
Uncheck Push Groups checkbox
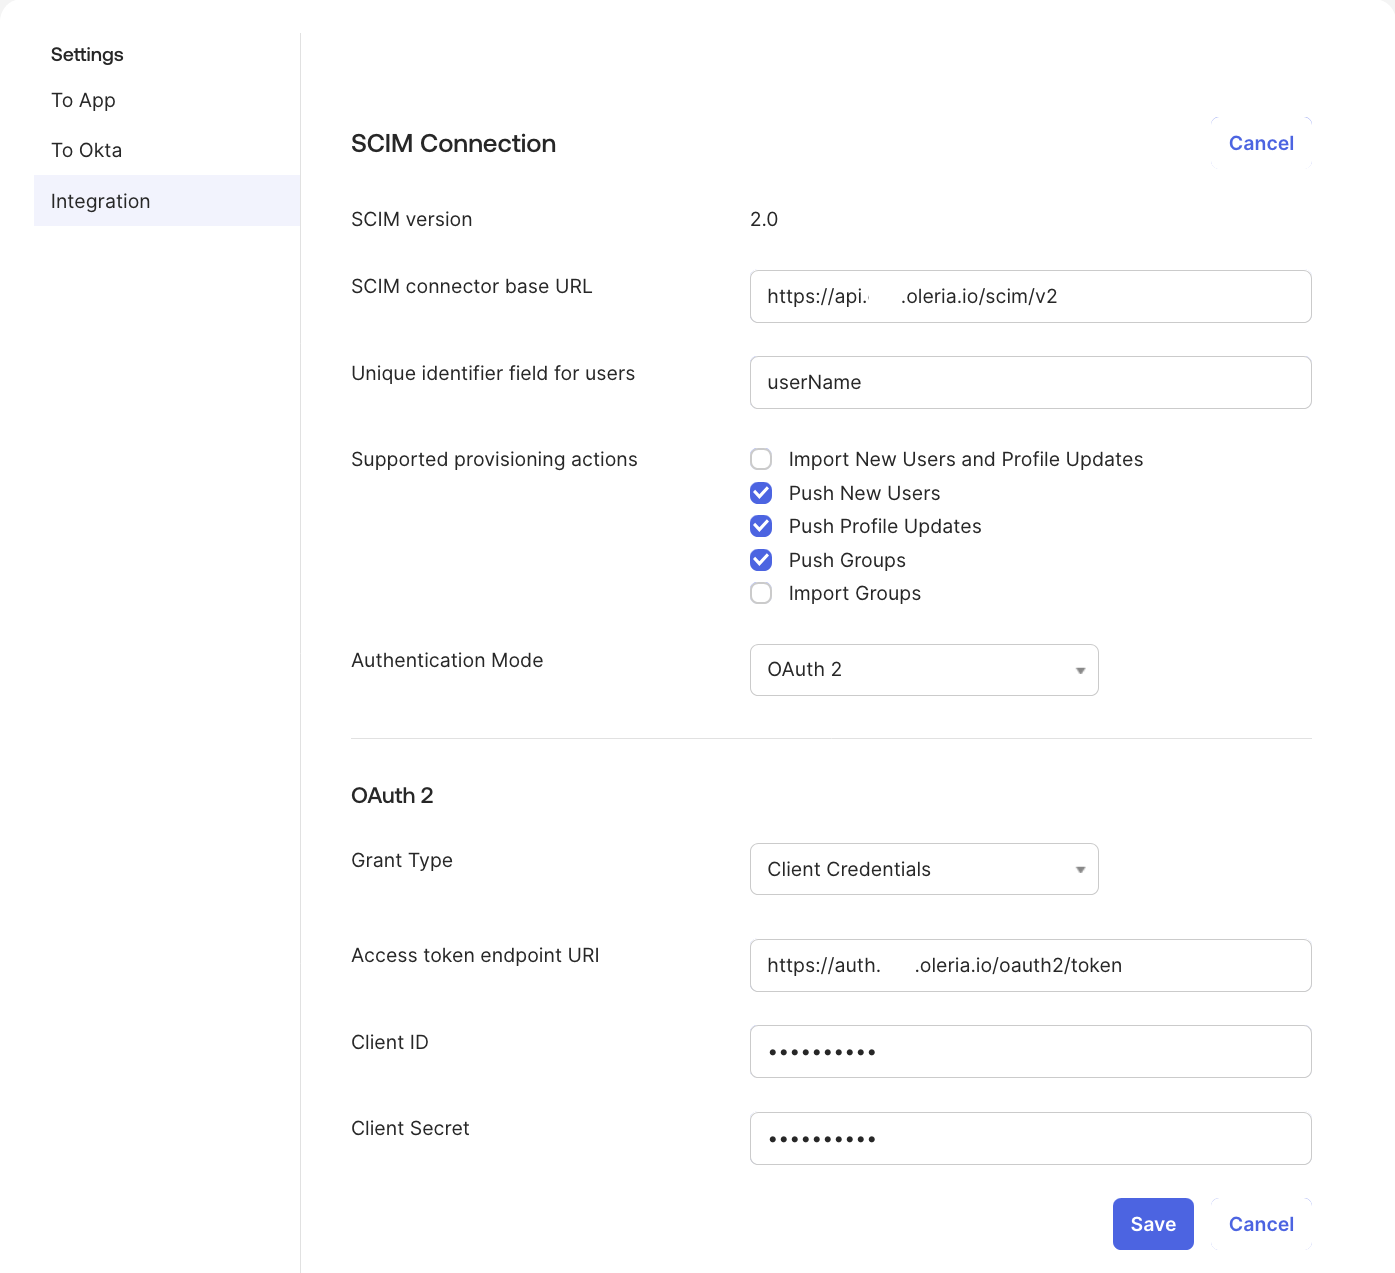(x=761, y=560)
